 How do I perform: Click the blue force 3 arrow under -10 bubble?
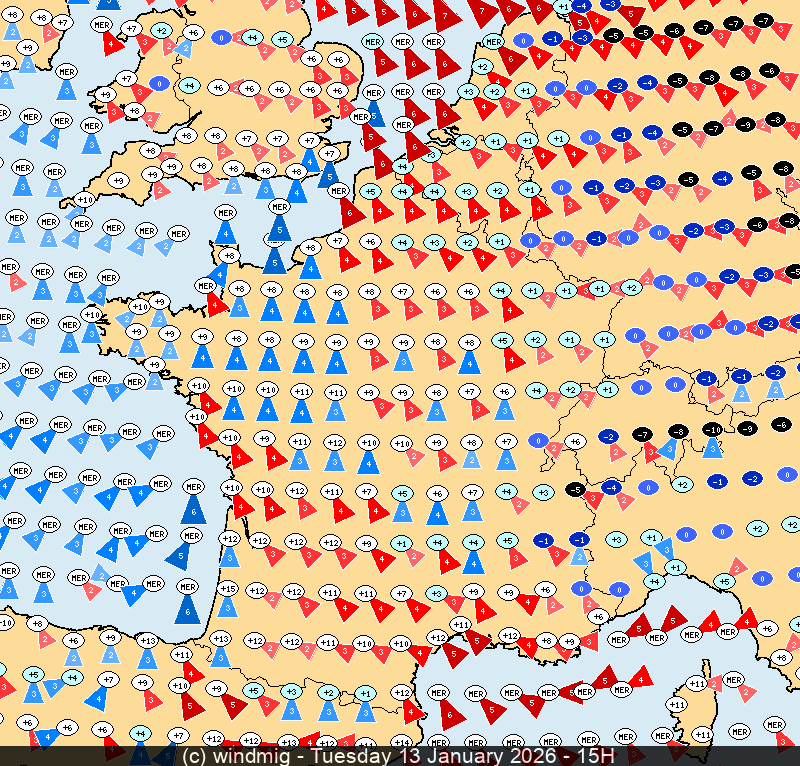point(712,447)
